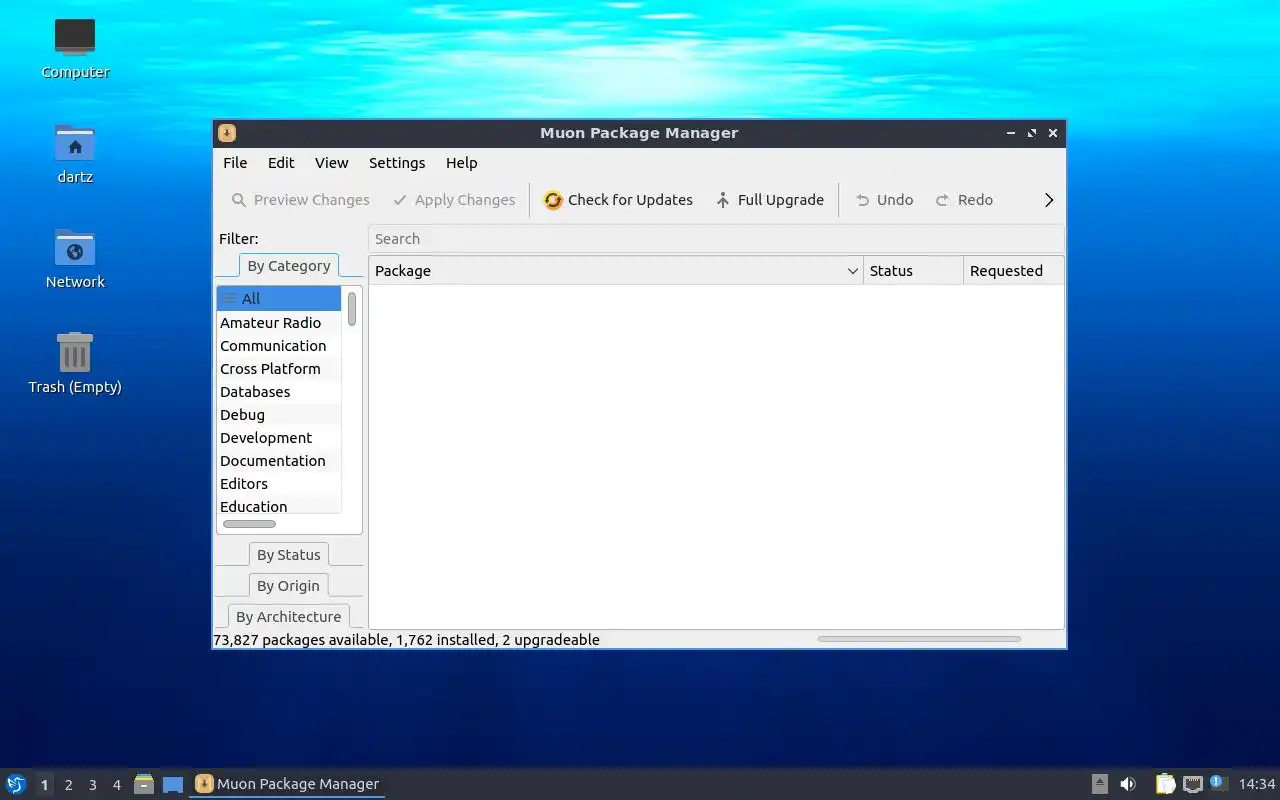Image resolution: width=1280 pixels, height=800 pixels.
Task: Switch to workspace 4
Action: pos(116,785)
